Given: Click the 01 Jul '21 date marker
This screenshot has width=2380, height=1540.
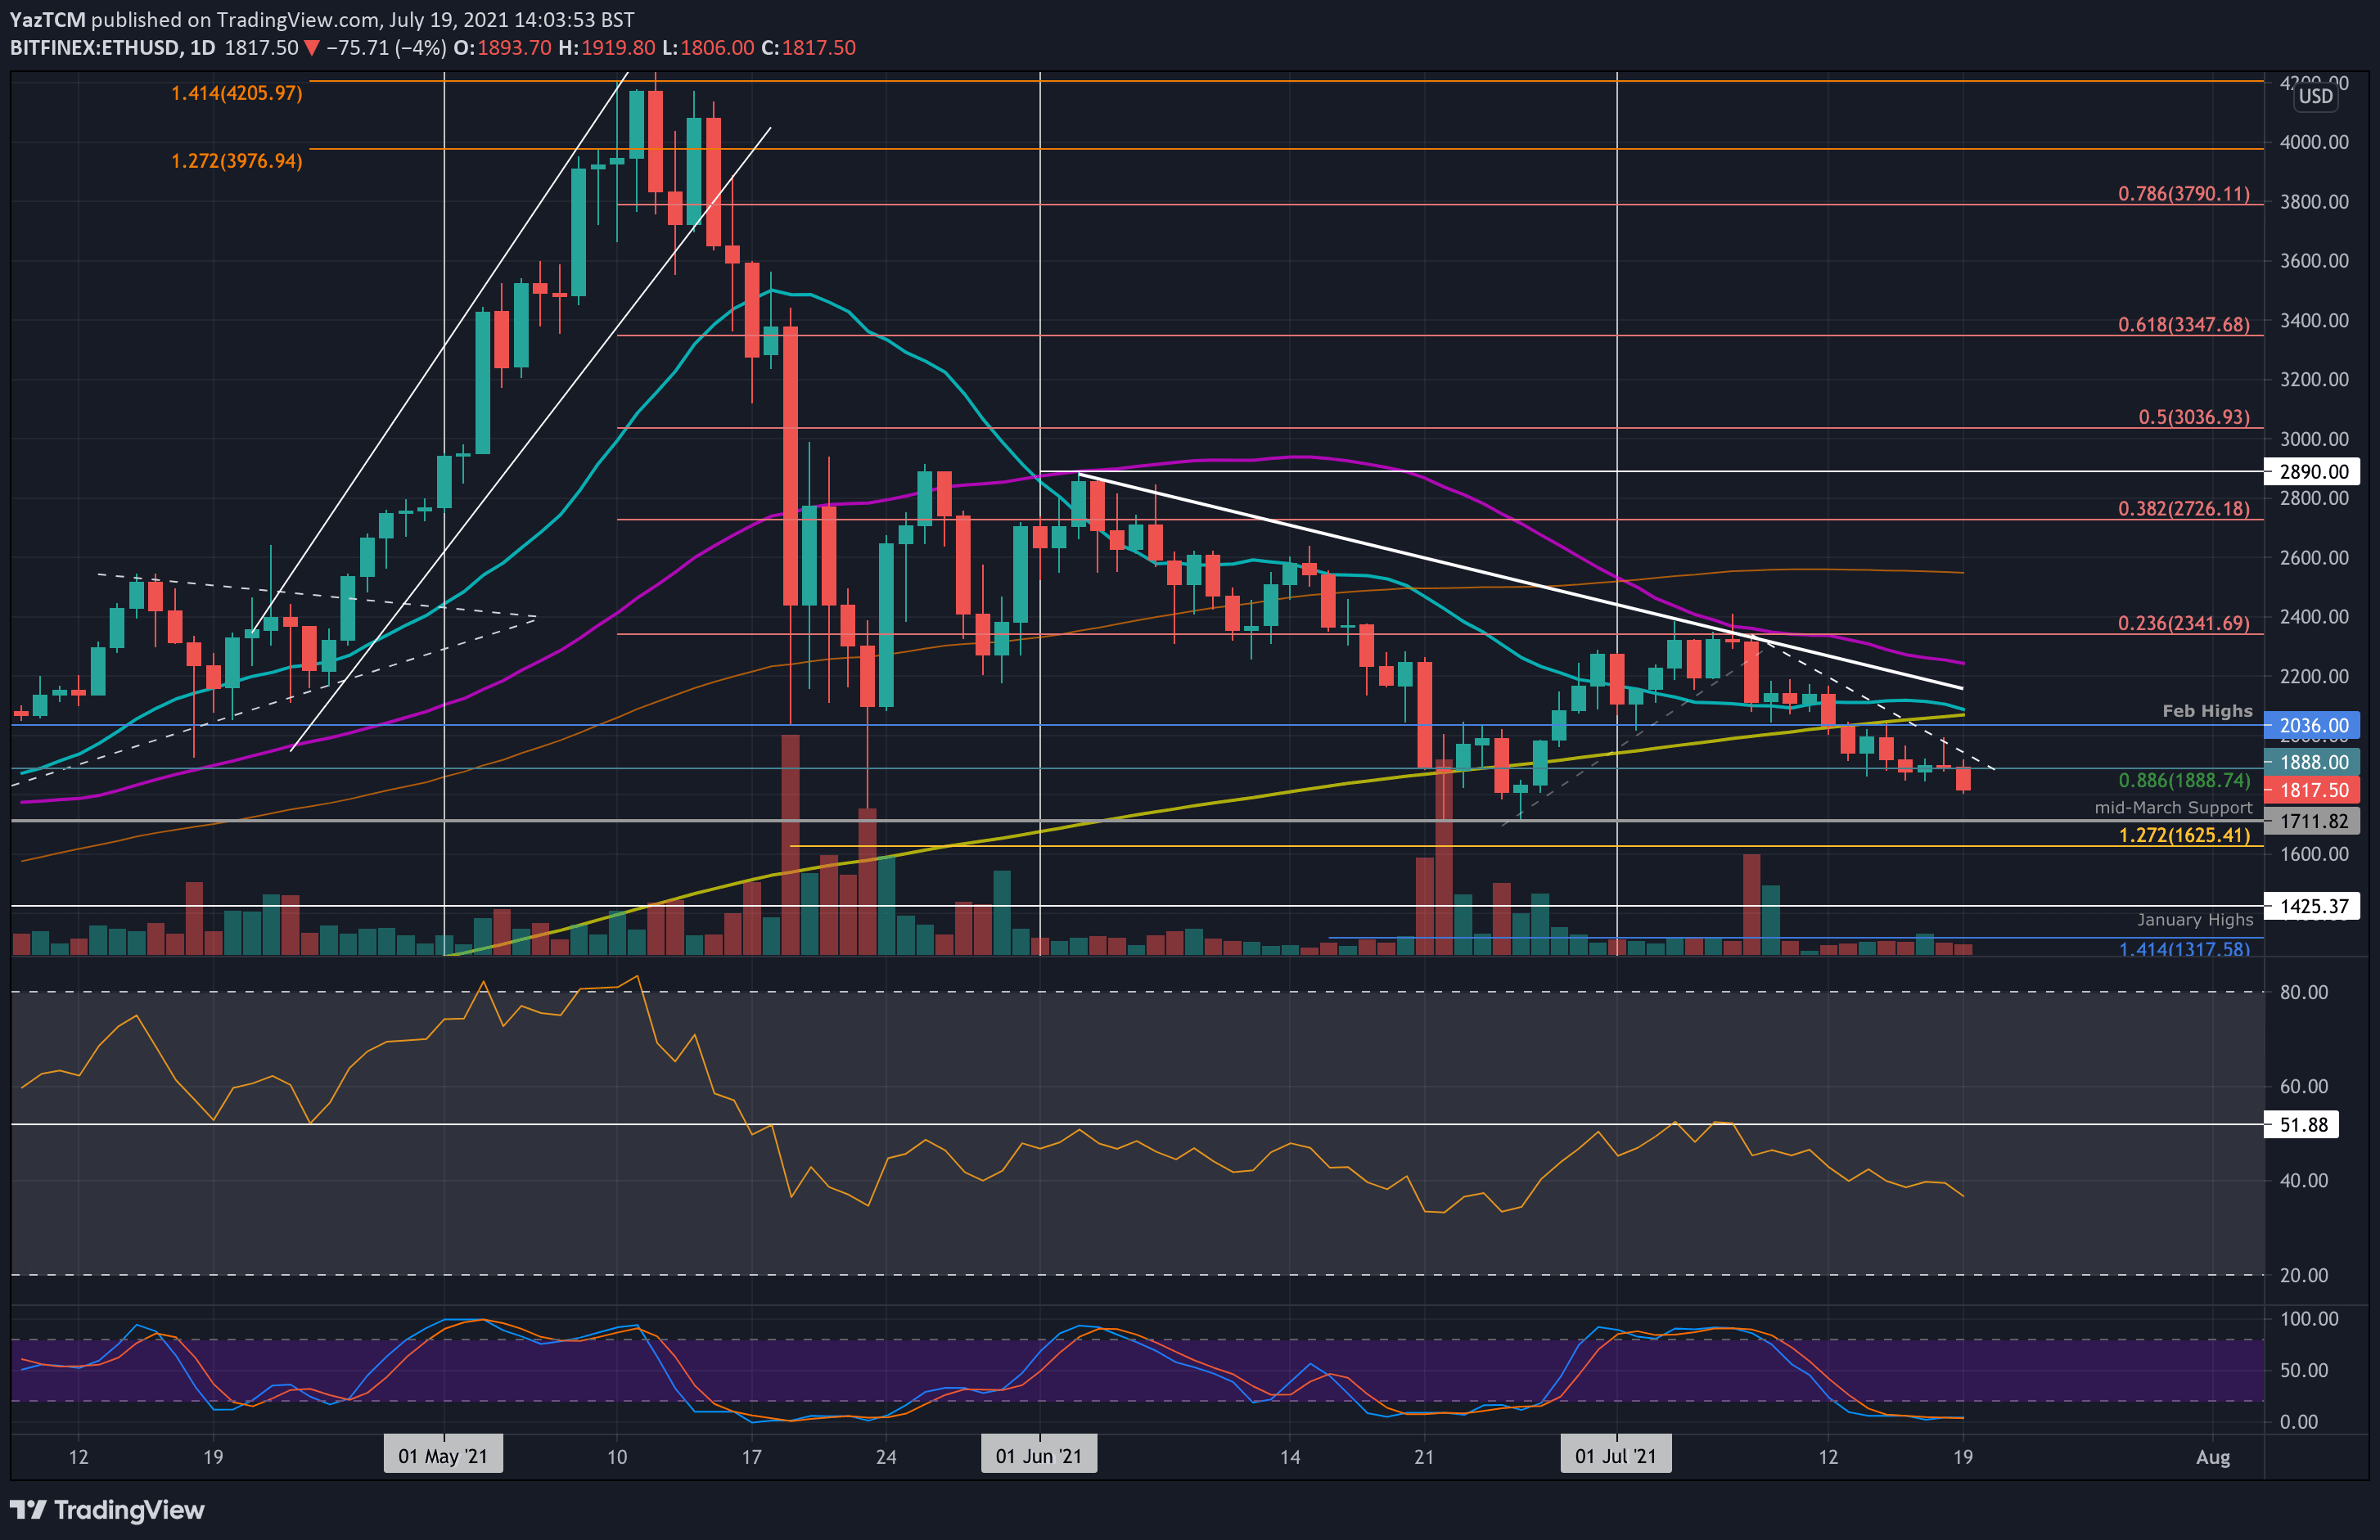Looking at the screenshot, I should click(1616, 1456).
